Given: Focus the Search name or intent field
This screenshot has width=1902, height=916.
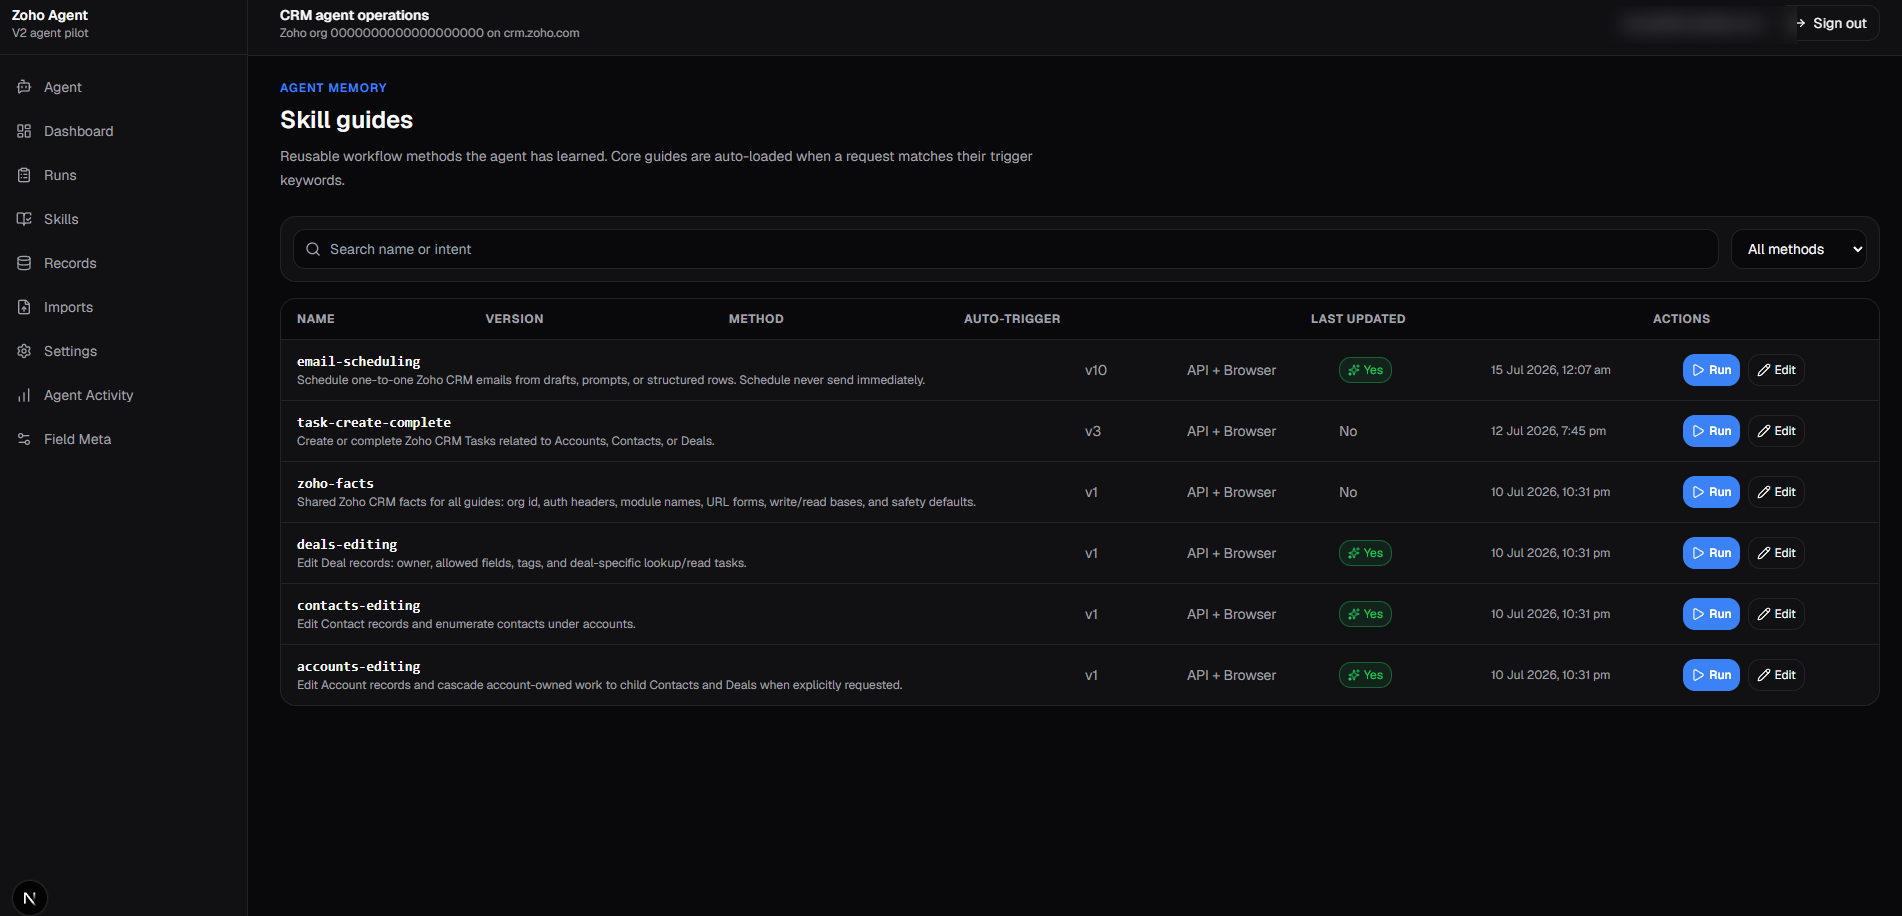Looking at the screenshot, I should [x=1005, y=249].
